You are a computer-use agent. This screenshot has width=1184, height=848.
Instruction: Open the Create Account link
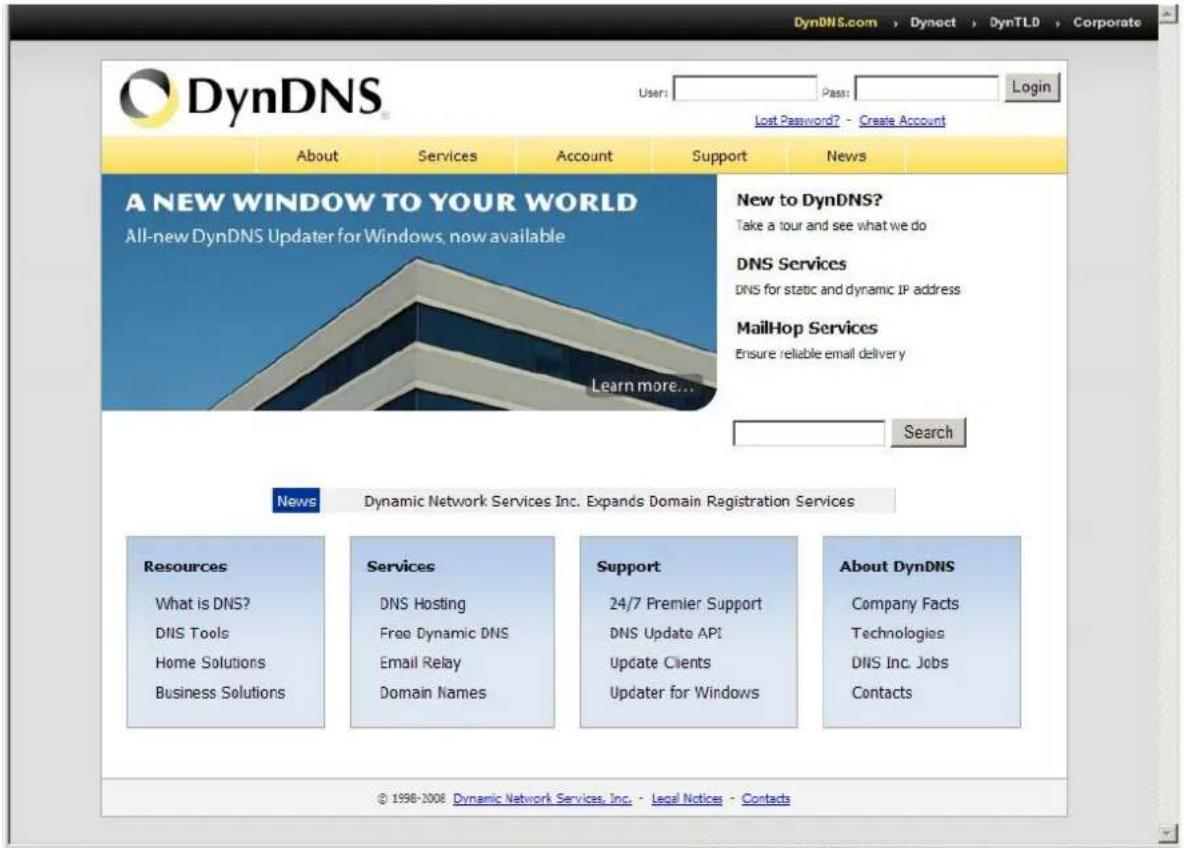(902, 120)
